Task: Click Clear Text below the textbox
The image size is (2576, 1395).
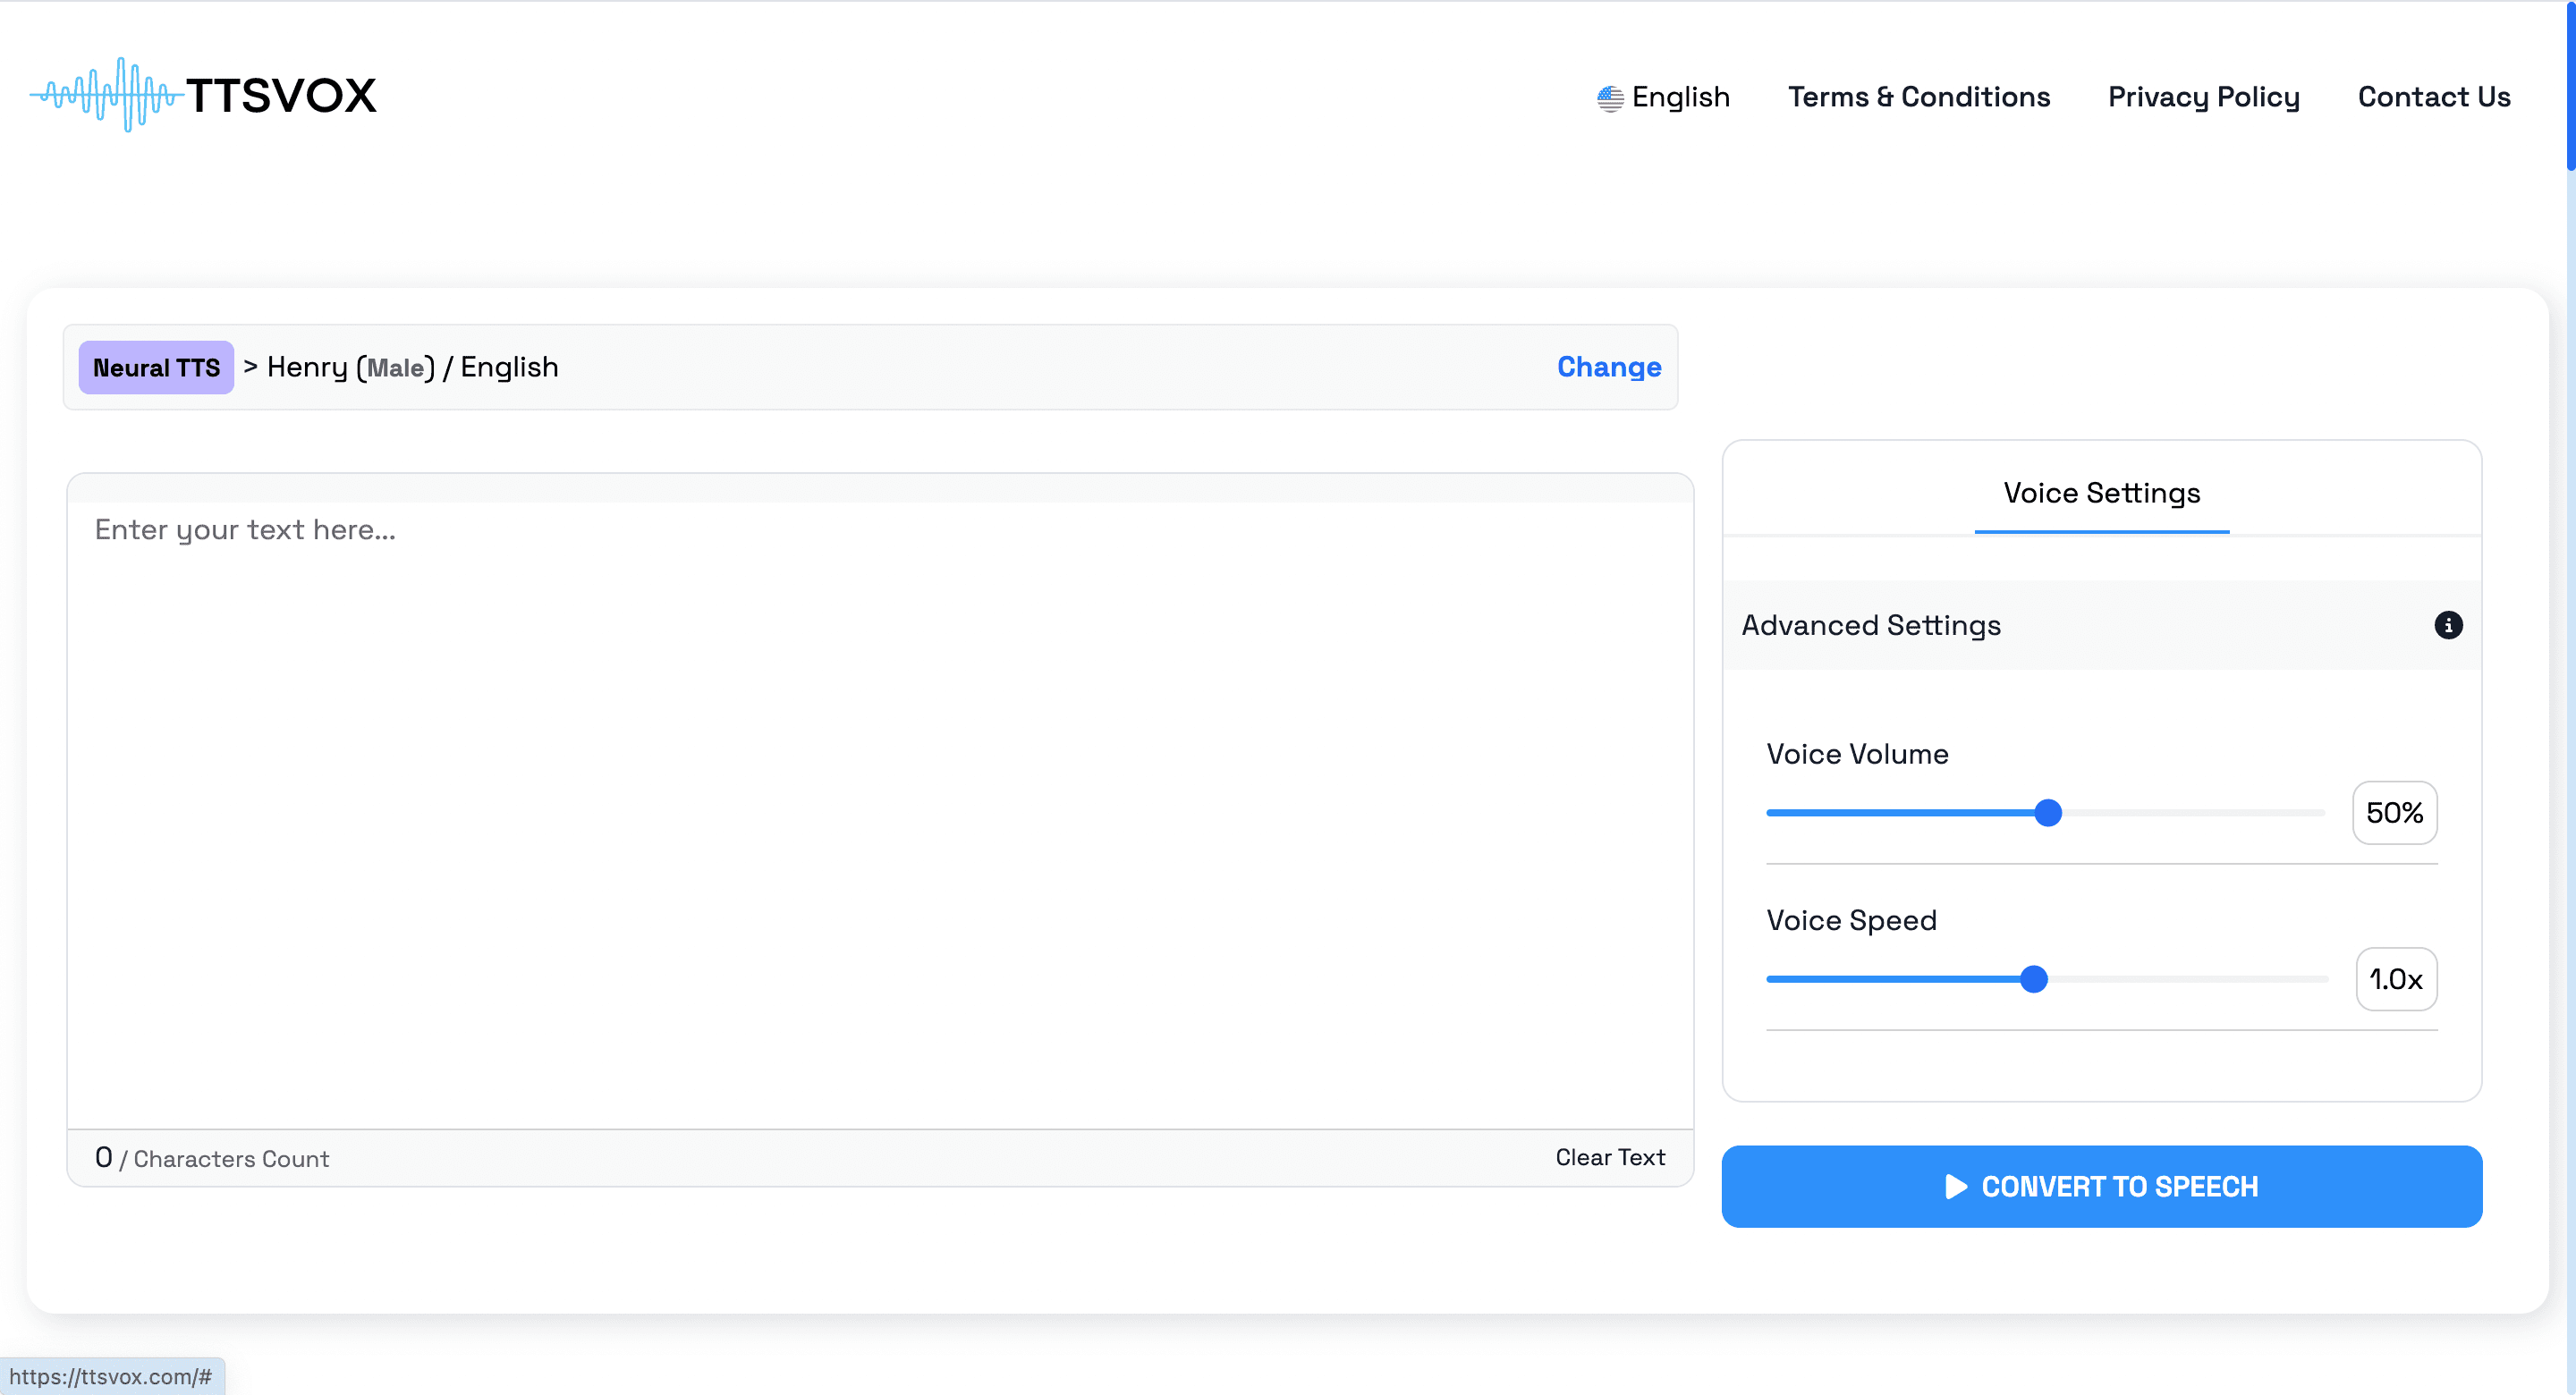Action: [x=1609, y=1157]
